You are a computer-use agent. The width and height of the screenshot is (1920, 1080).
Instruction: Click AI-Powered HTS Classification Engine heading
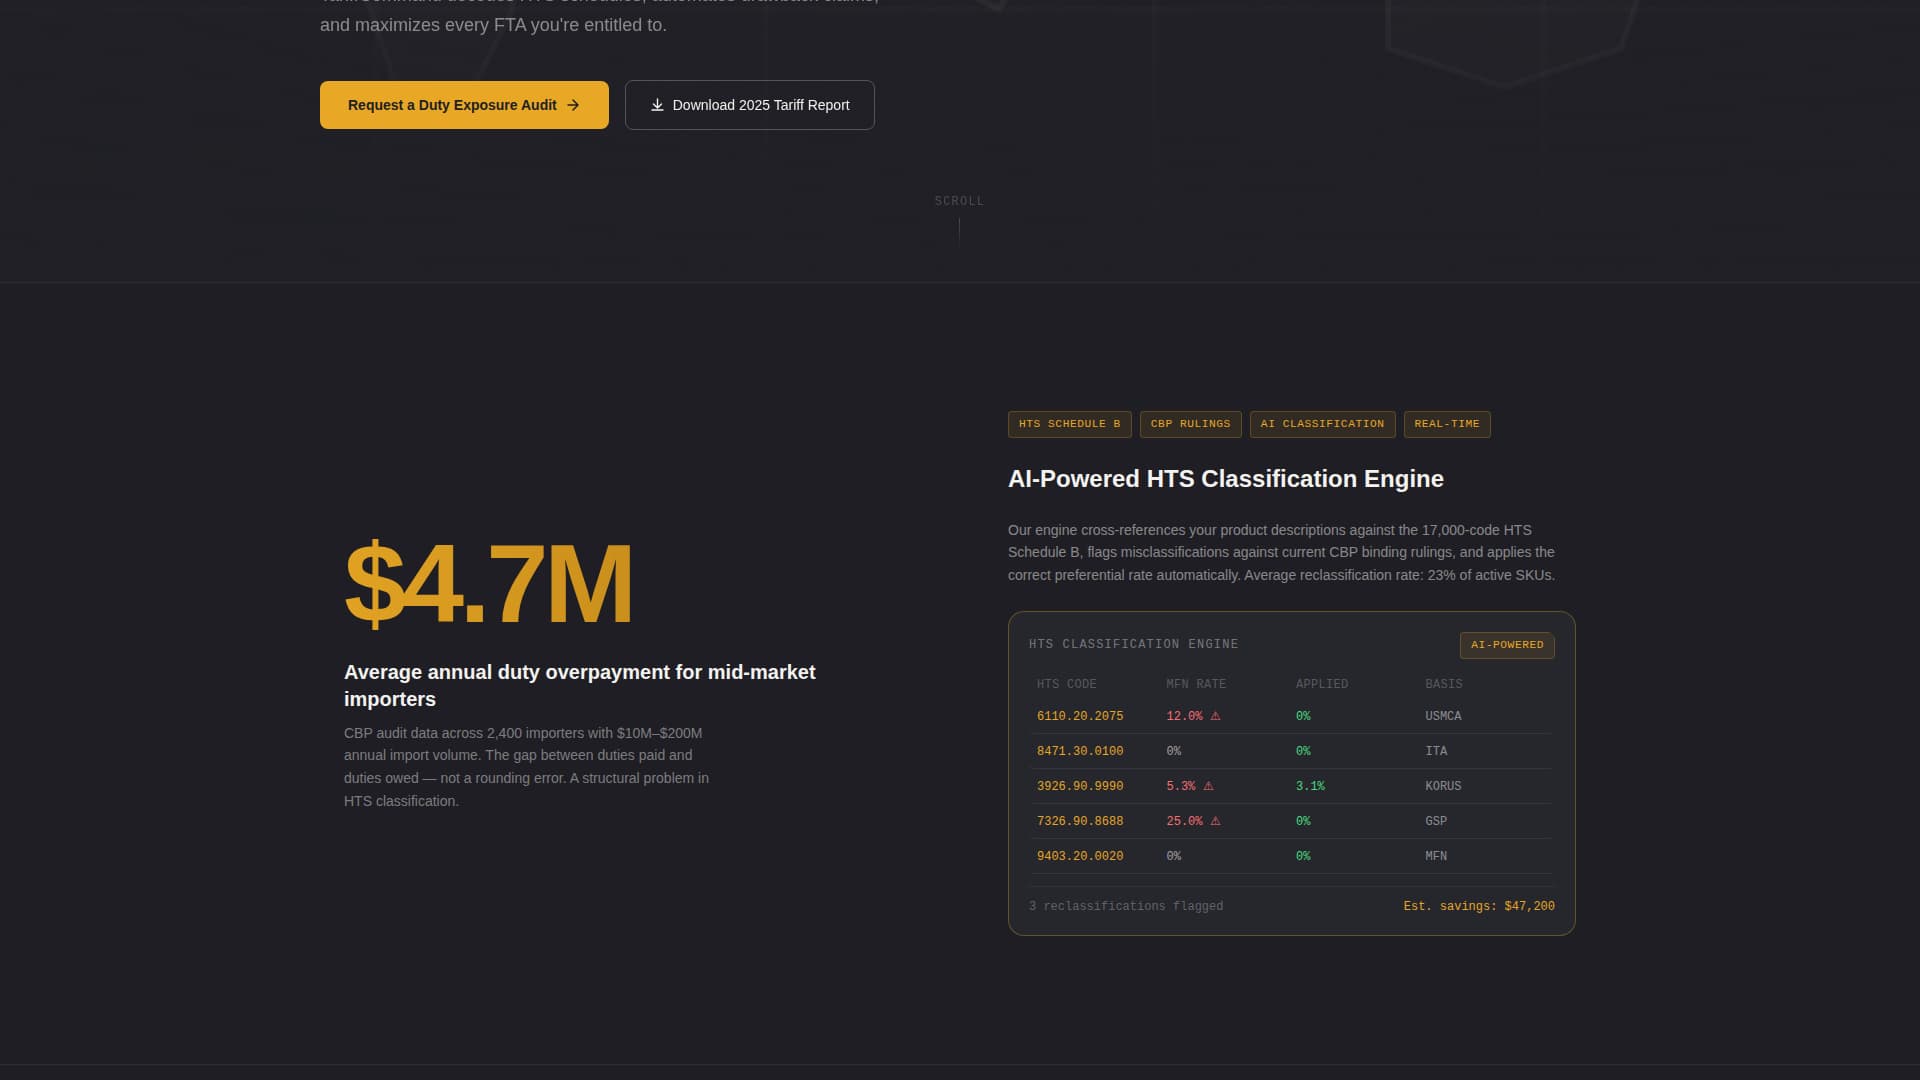(x=1225, y=479)
